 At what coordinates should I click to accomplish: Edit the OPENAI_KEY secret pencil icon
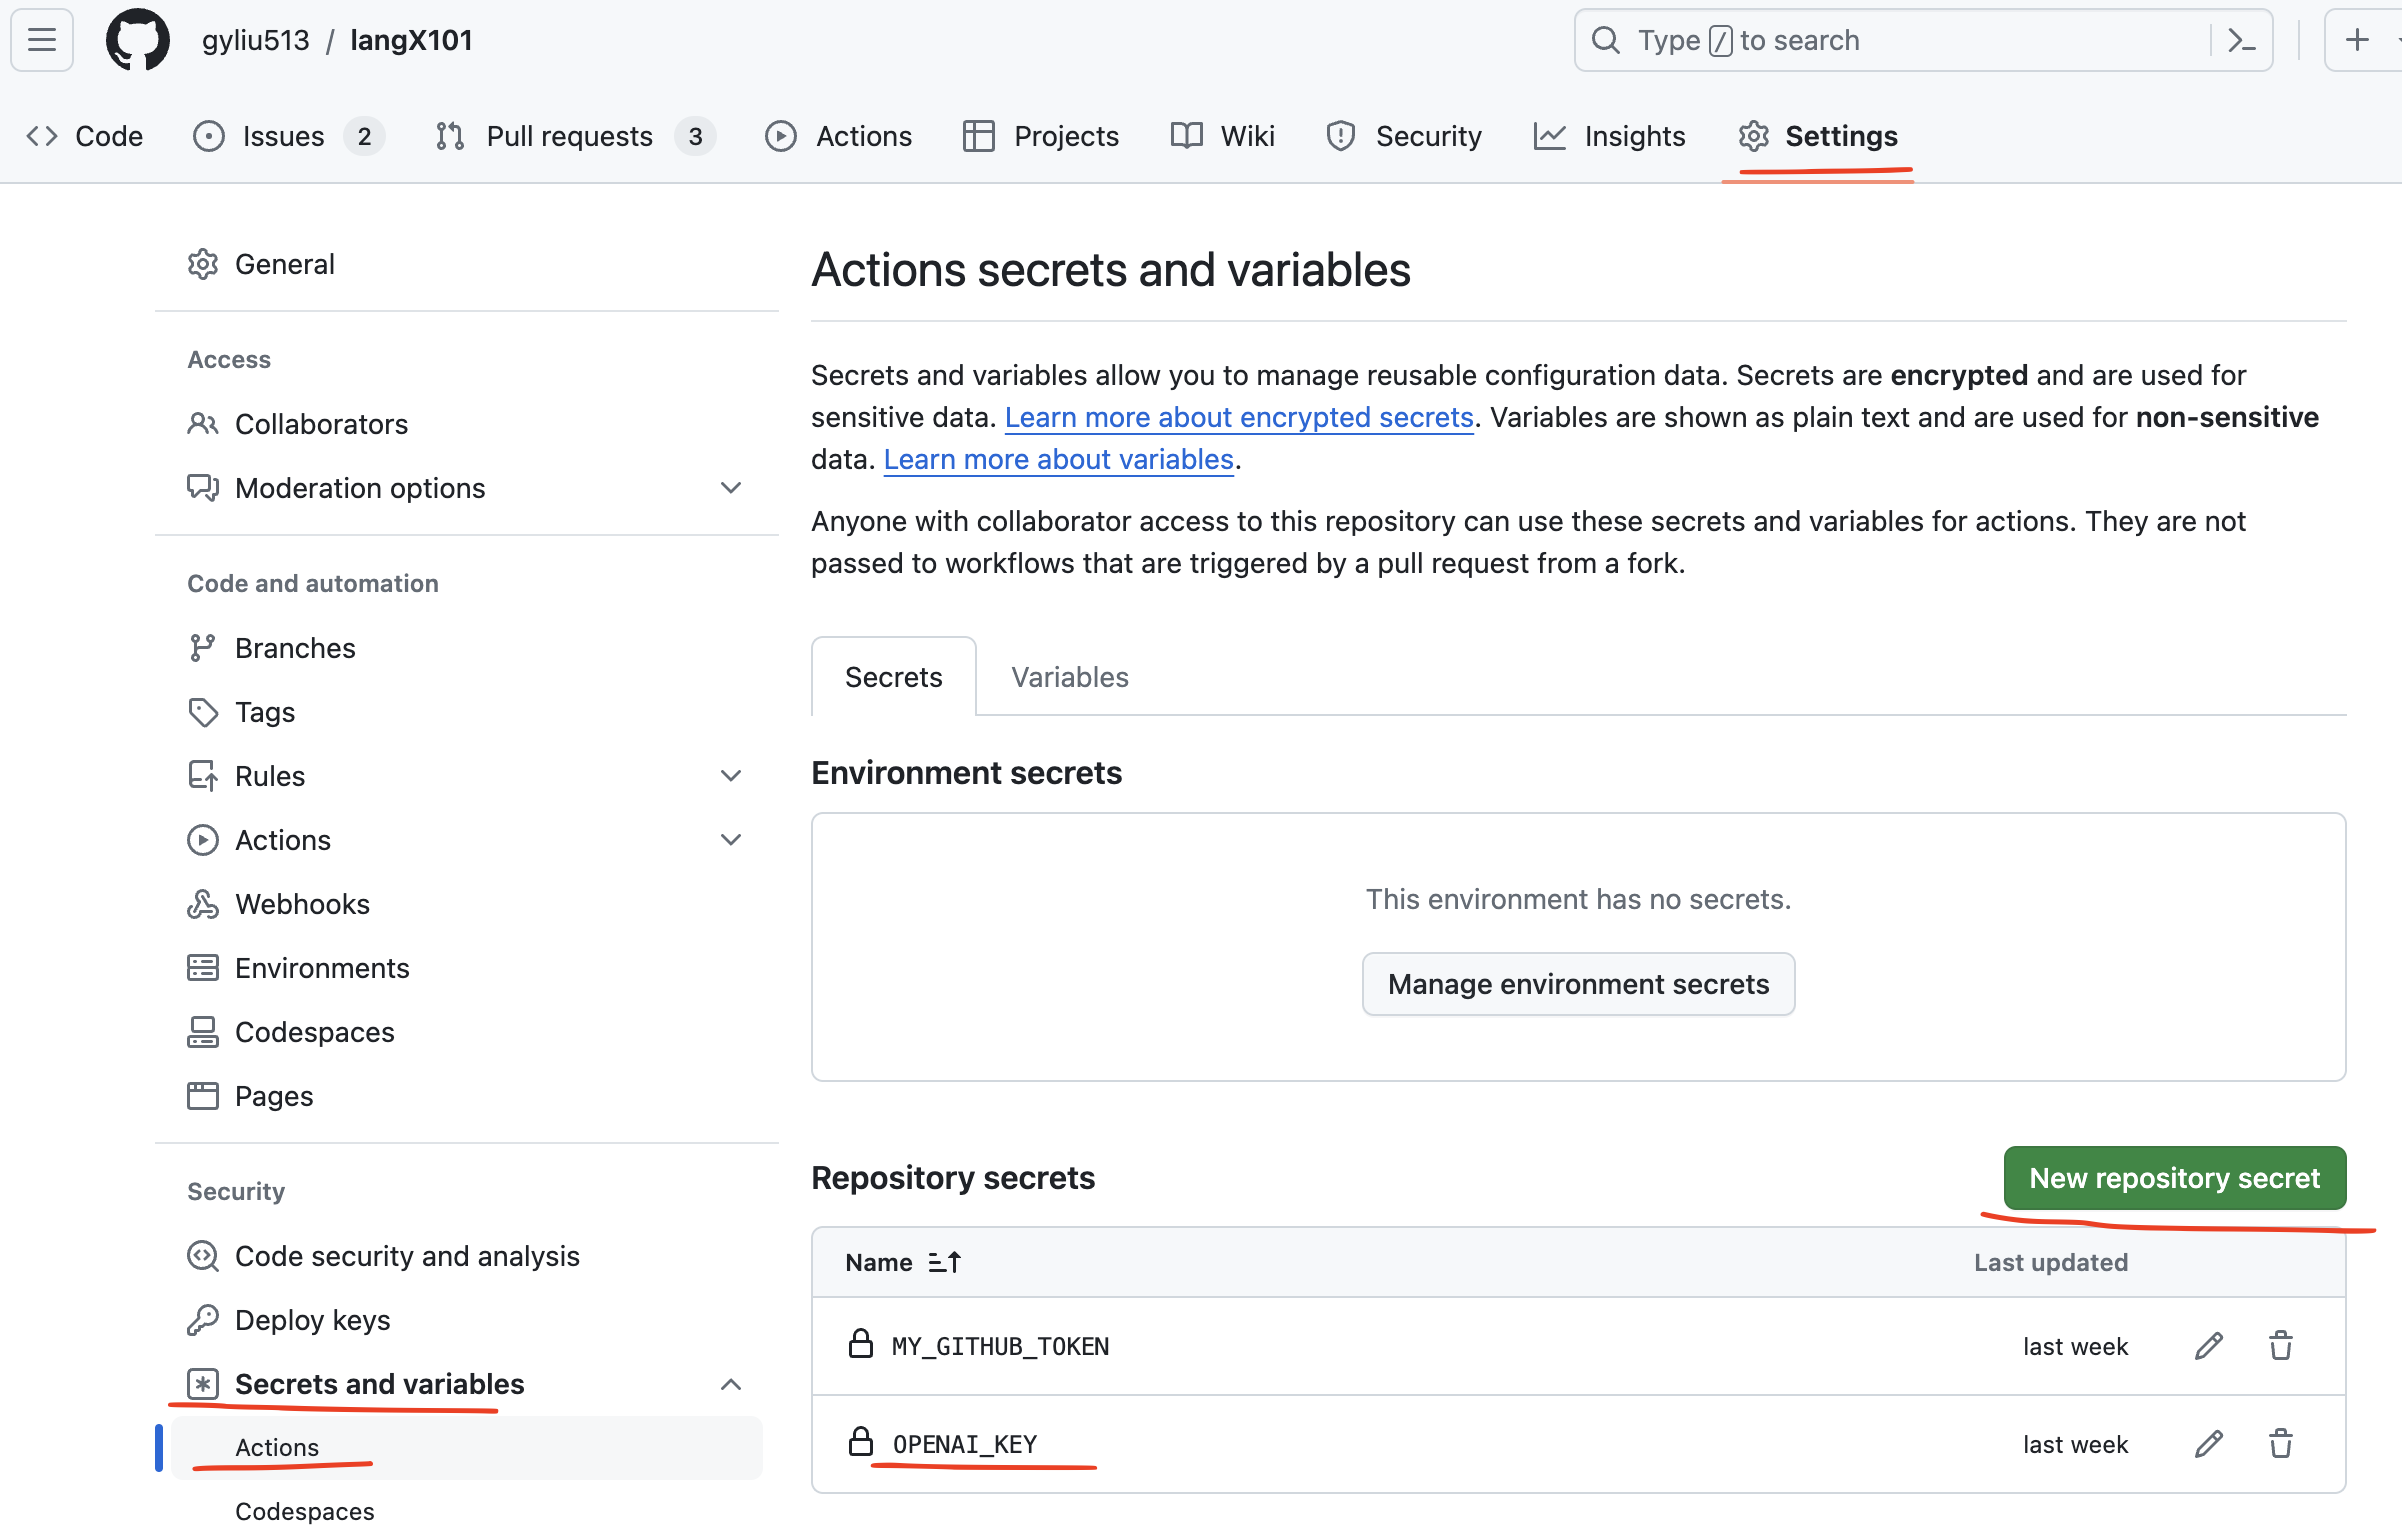(x=2209, y=1444)
